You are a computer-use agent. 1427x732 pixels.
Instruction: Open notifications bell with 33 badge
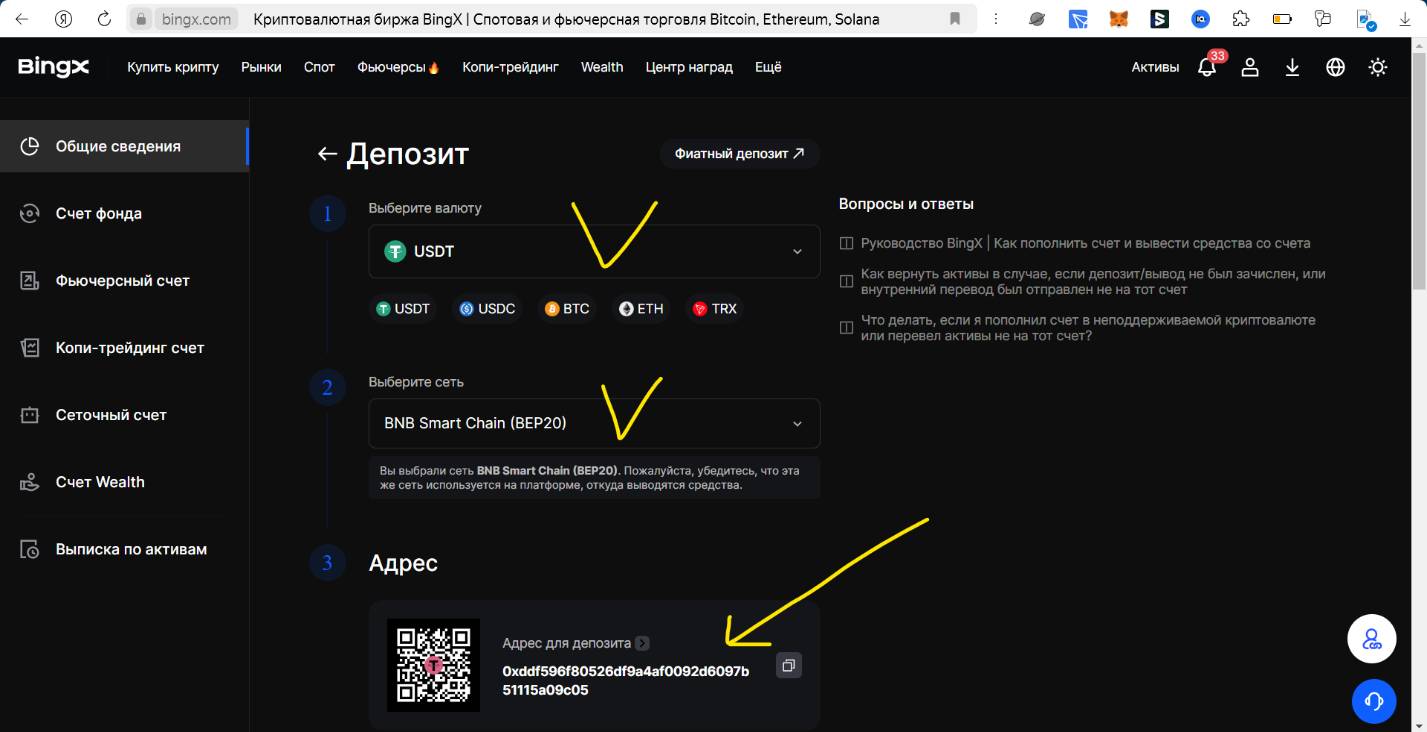coord(1207,67)
